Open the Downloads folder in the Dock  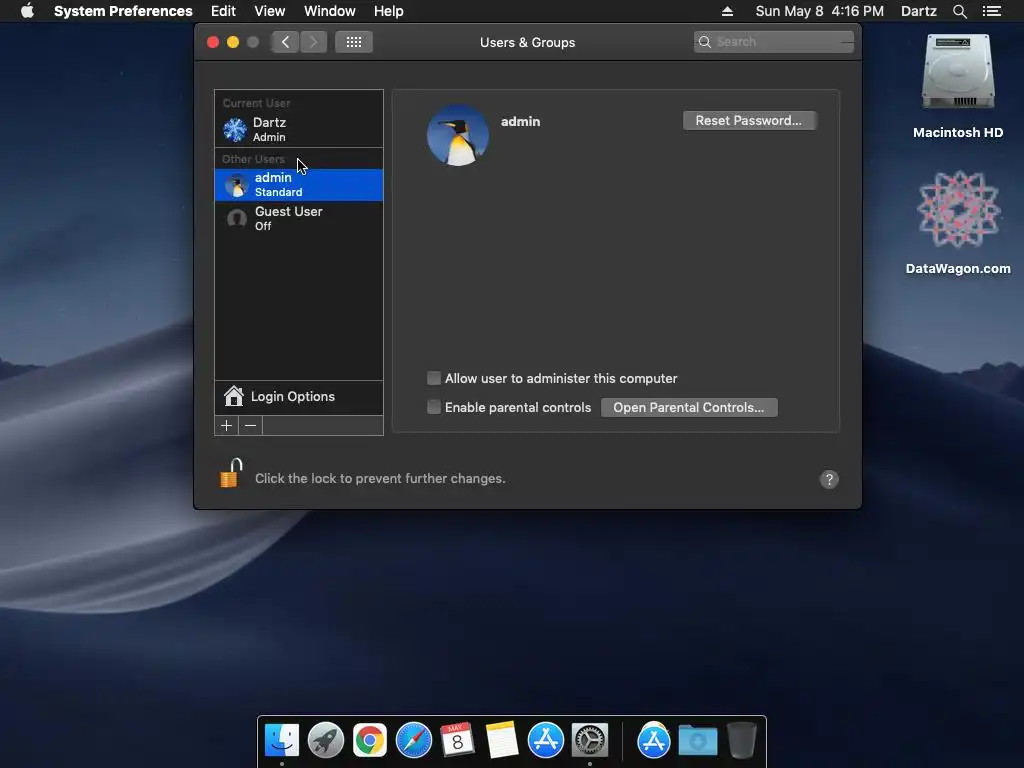tap(697, 740)
